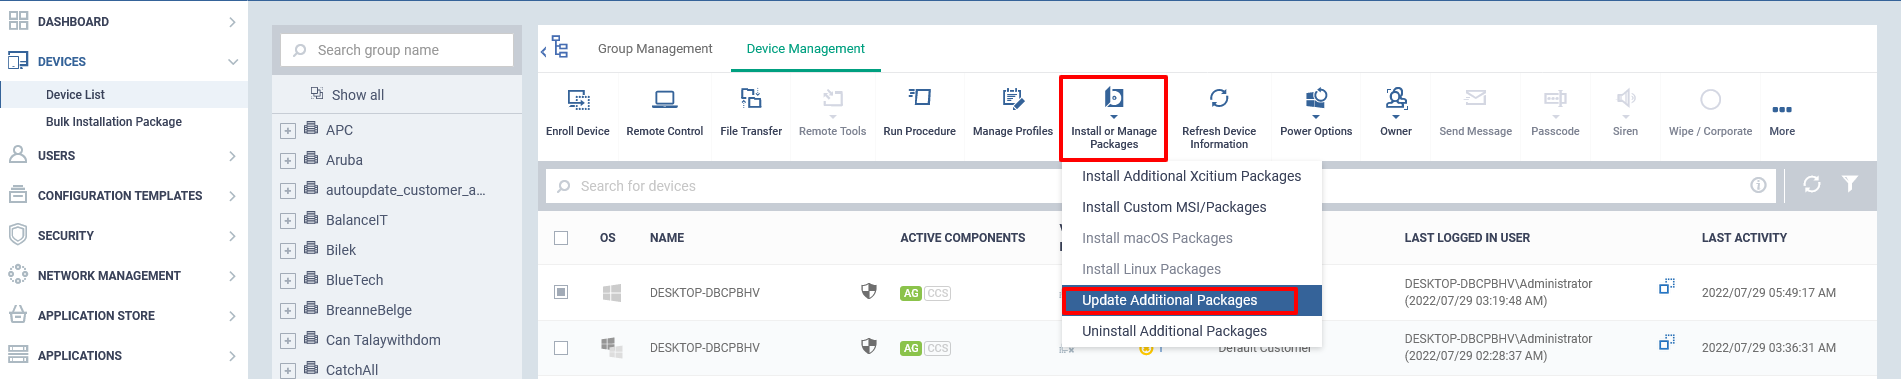Click remote session icon for 03:36:31 AM row
Image resolution: width=1901 pixels, height=379 pixels.
[x=1667, y=342]
